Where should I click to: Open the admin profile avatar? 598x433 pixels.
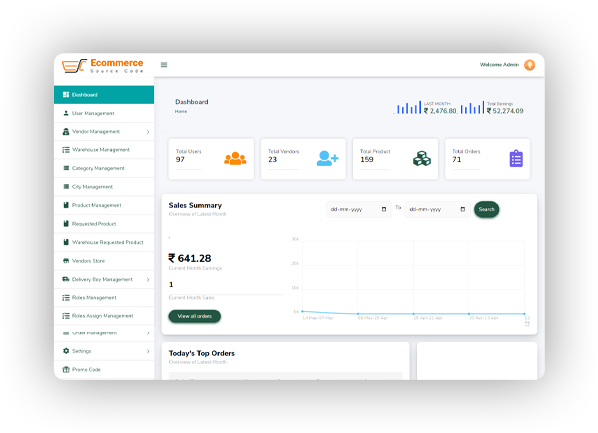529,65
